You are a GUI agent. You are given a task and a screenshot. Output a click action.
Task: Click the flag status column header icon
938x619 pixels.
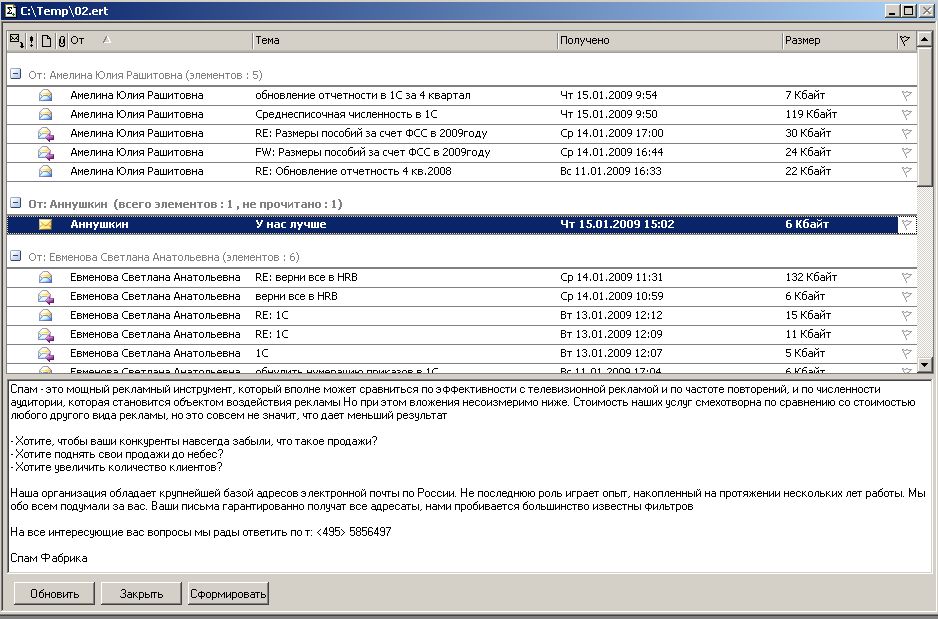[x=905, y=41]
